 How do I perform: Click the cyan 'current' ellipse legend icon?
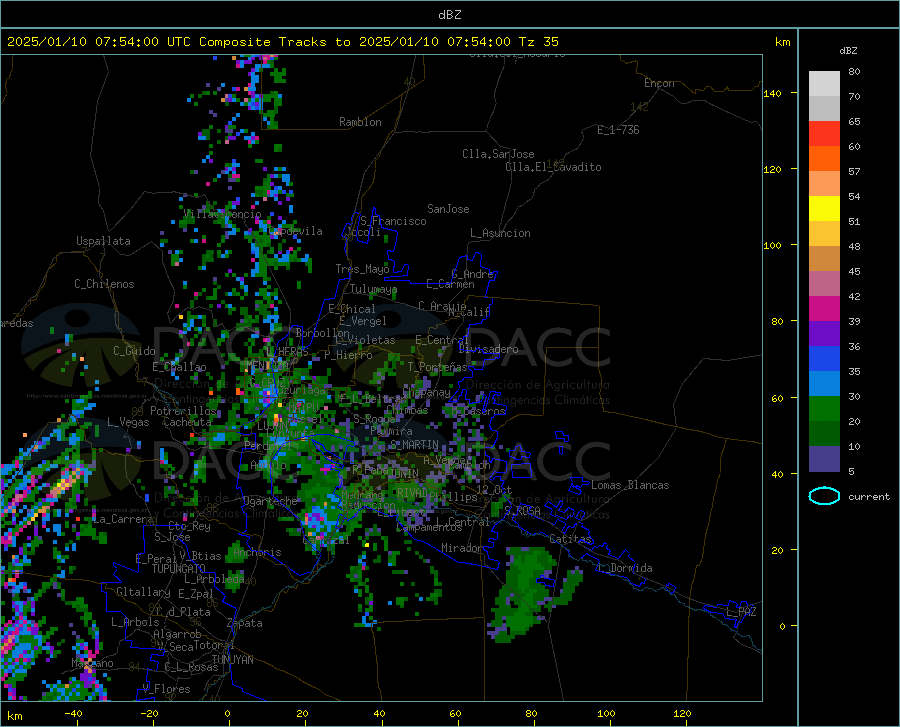[824, 496]
